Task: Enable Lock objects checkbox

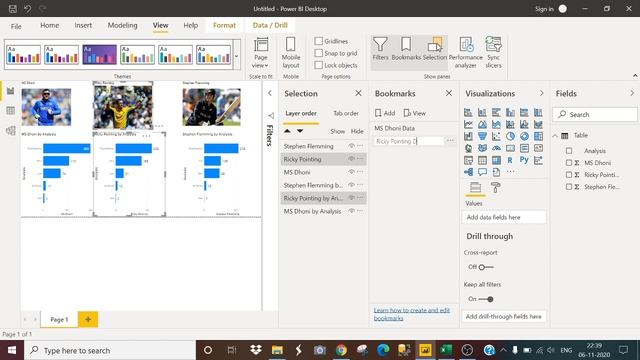Action: tap(319, 65)
